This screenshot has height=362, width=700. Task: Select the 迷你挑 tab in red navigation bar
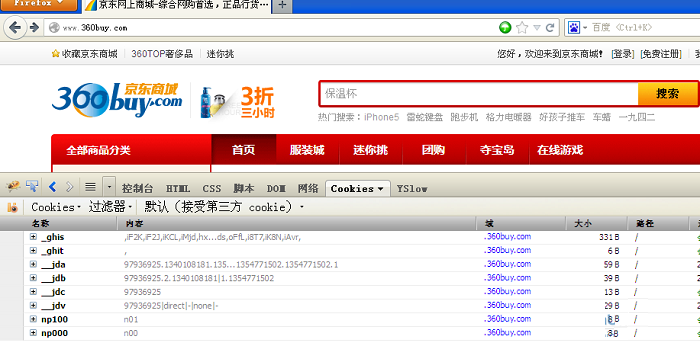click(371, 150)
